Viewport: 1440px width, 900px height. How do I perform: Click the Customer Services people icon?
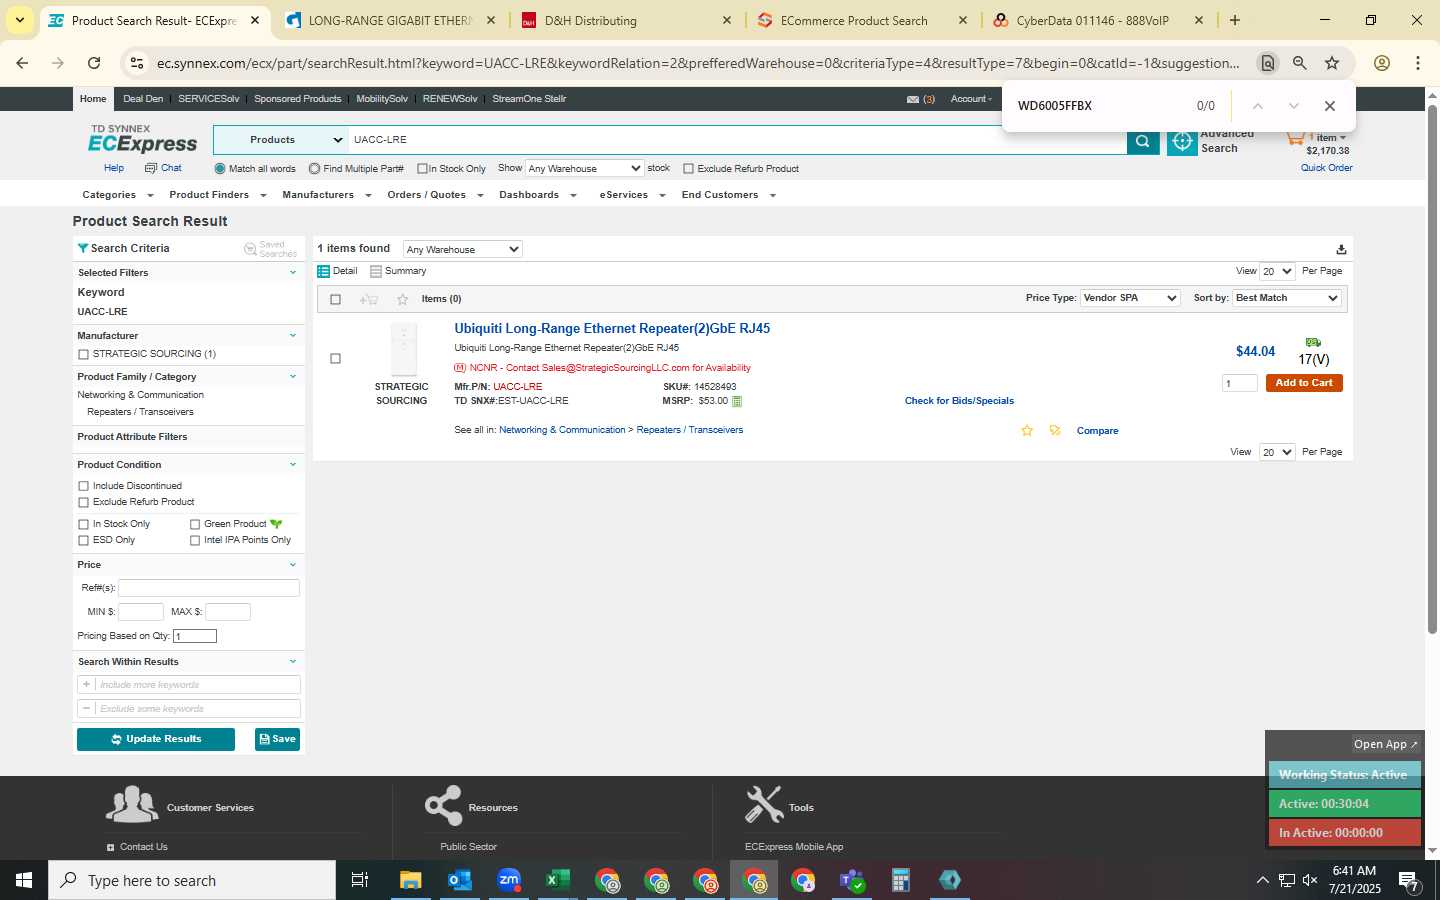(132, 805)
